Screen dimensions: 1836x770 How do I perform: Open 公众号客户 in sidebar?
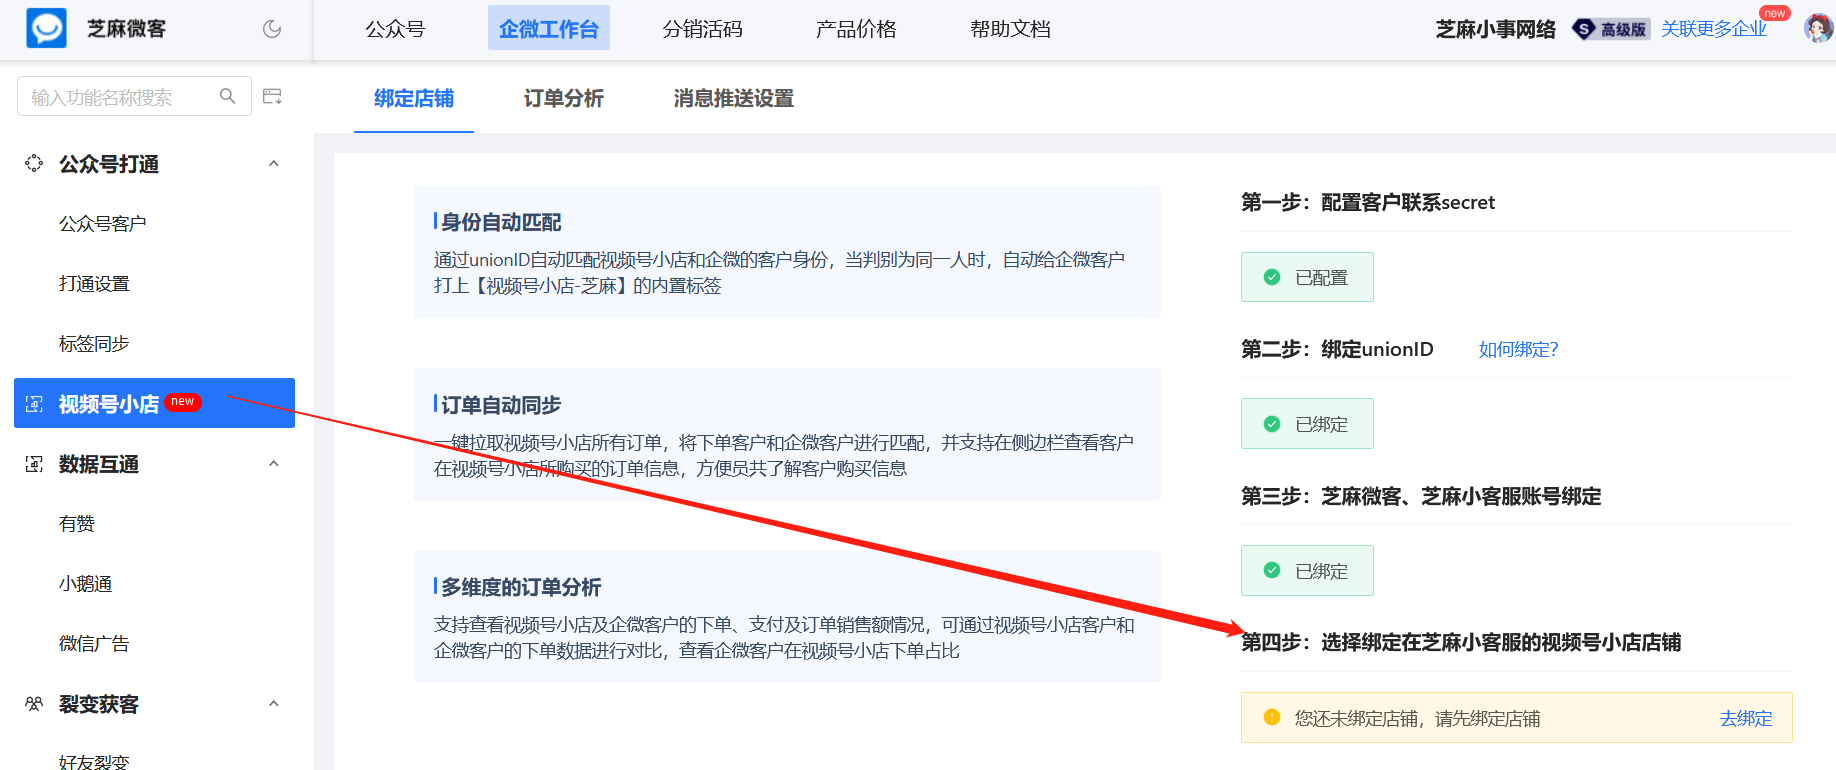102,223
